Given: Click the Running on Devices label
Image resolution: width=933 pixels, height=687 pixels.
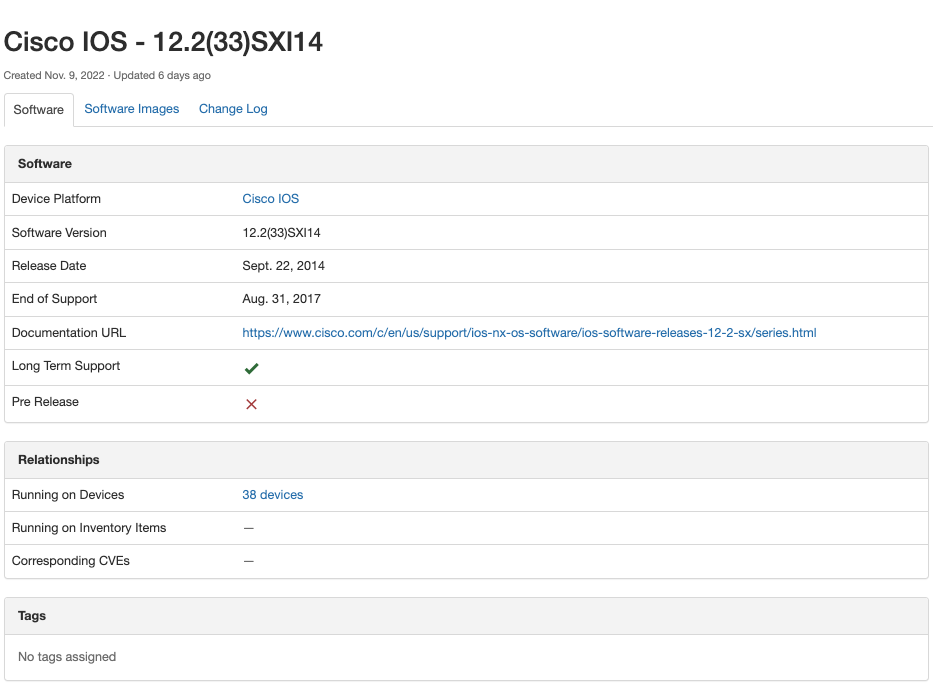Looking at the screenshot, I should 68,495.
